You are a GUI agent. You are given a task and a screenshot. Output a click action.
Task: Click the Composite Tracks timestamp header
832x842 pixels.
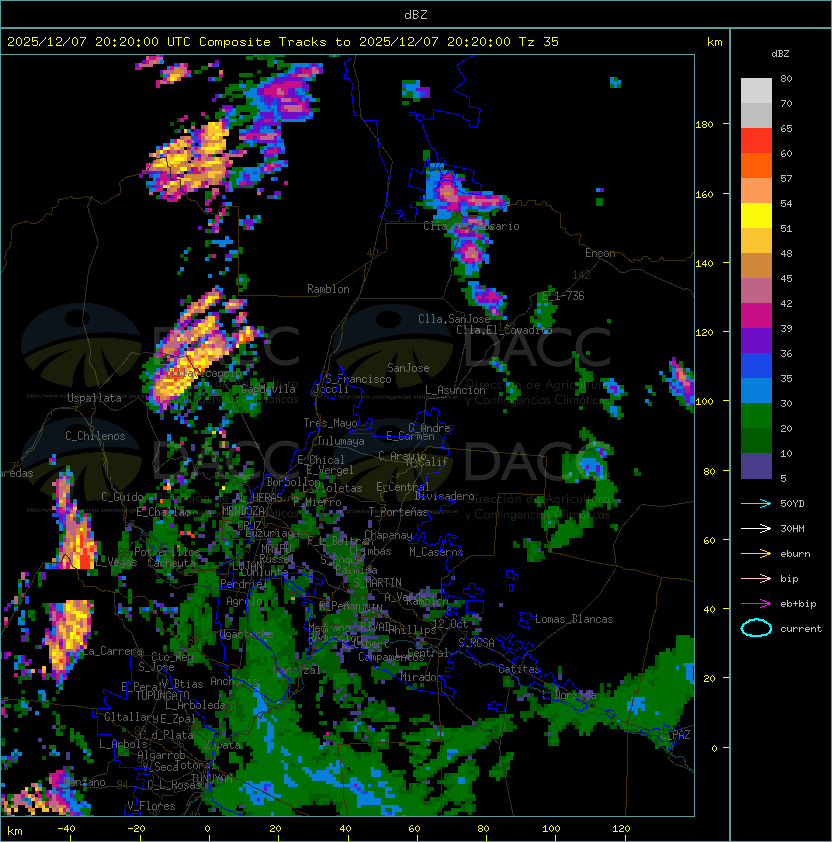pyautogui.click(x=283, y=42)
